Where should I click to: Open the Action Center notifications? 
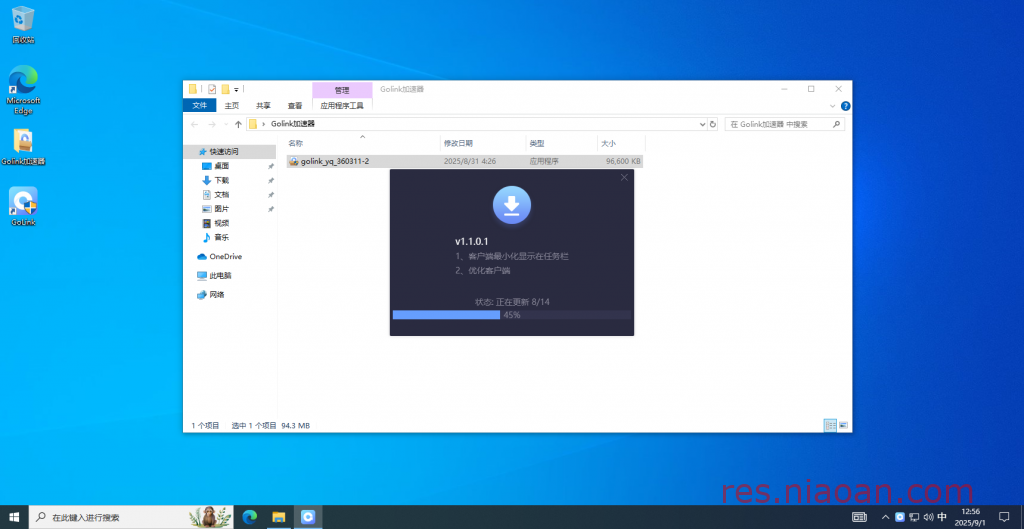(x=1004, y=517)
